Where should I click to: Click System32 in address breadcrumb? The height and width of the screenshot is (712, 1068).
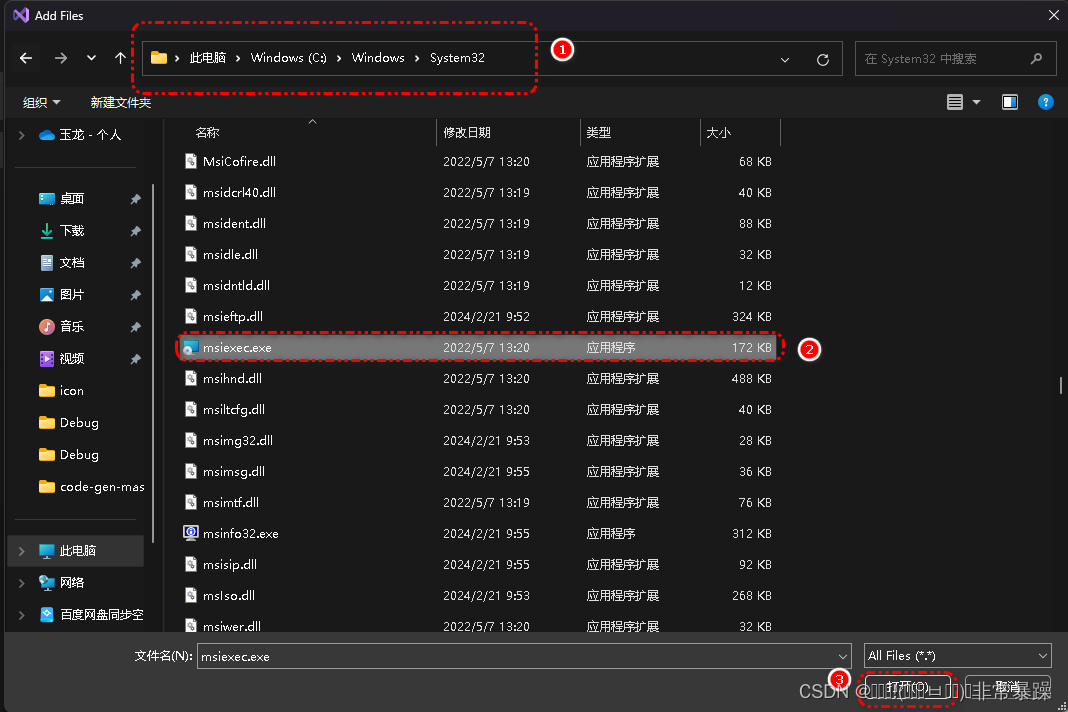coord(457,58)
